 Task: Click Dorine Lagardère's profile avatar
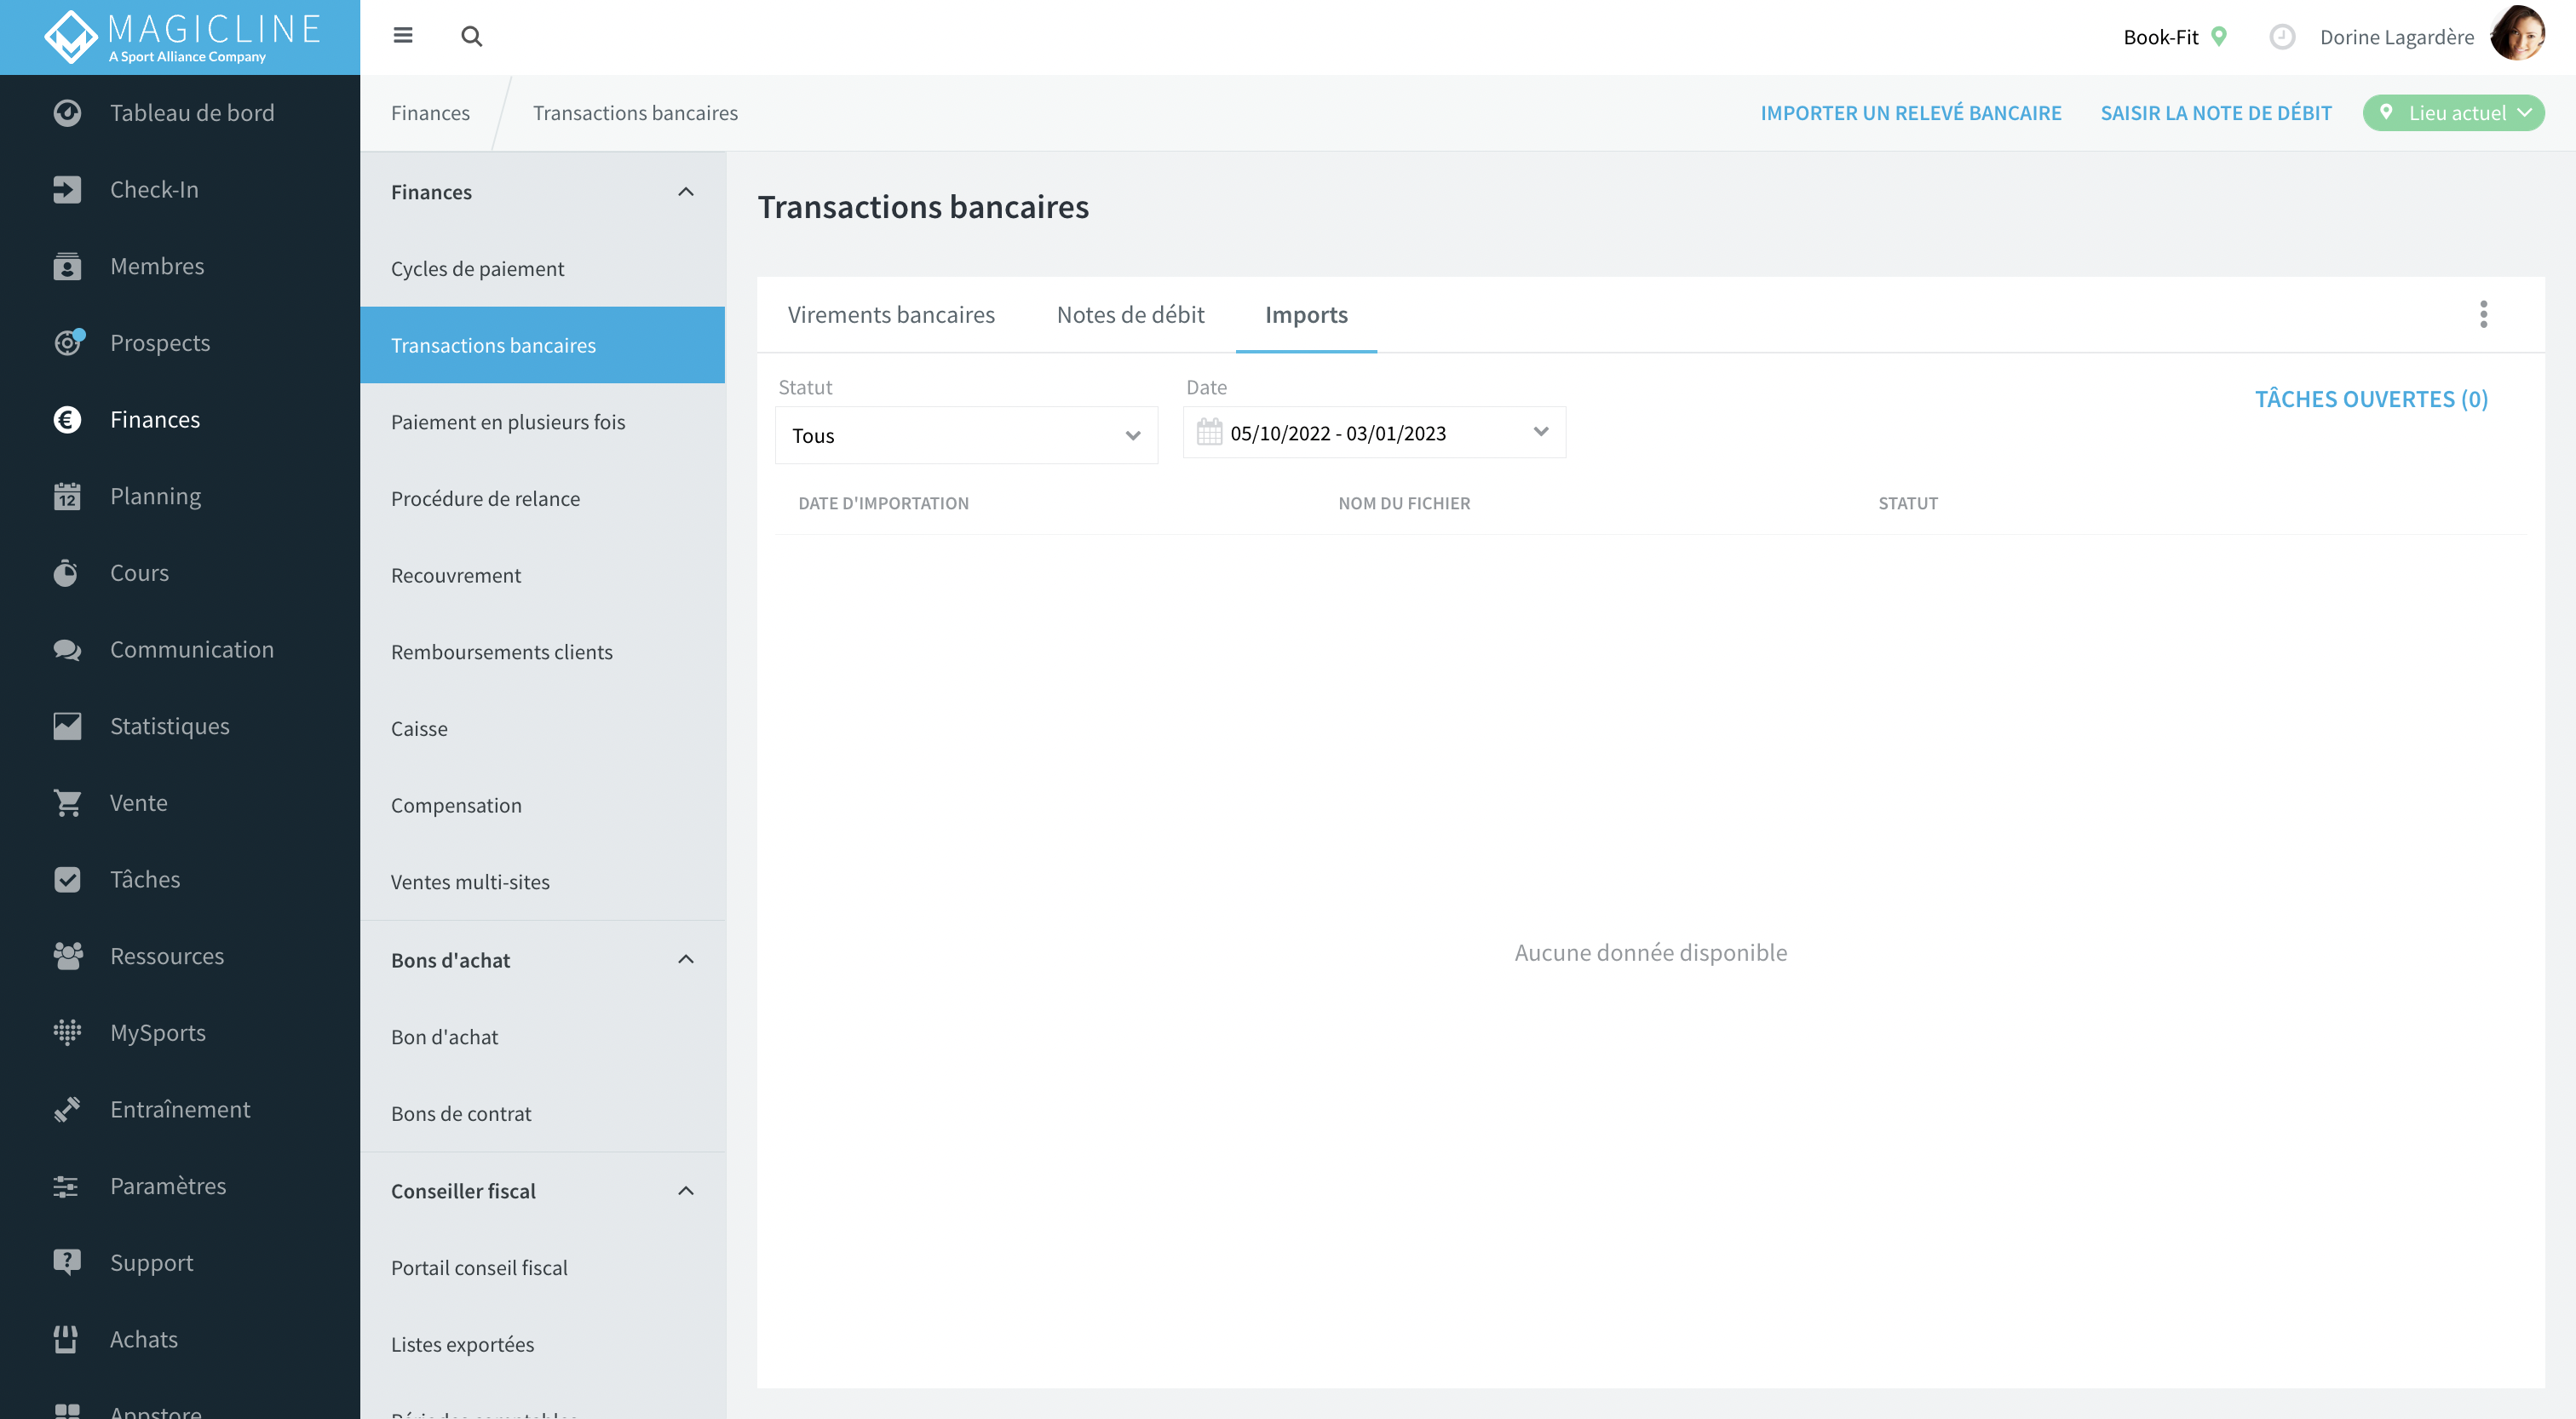click(2516, 34)
